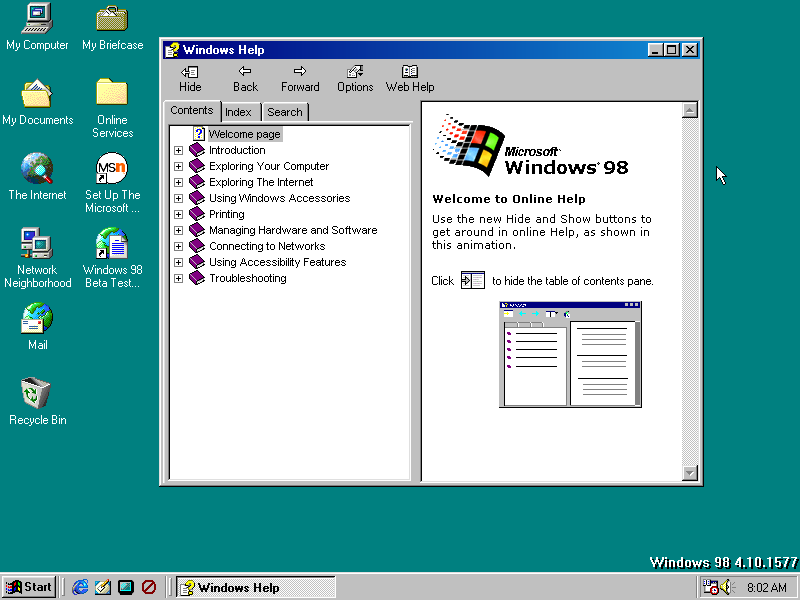
Task: Click the Forward arrow in Help toolbar
Action: [300, 79]
